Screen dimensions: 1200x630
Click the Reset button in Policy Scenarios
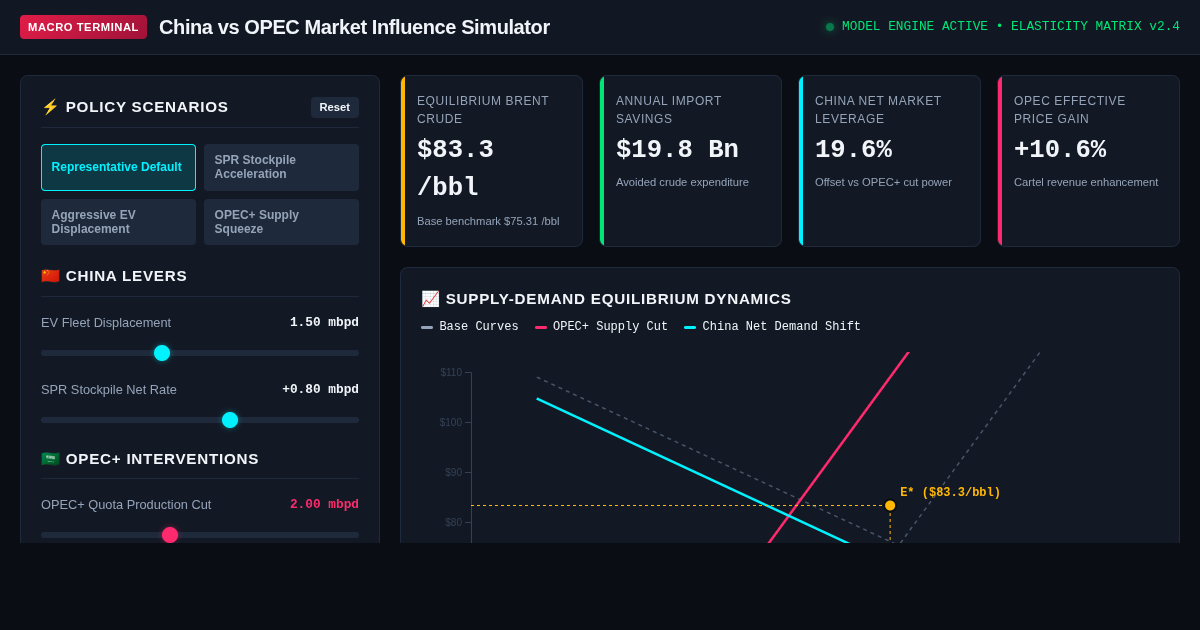[x=335, y=107]
